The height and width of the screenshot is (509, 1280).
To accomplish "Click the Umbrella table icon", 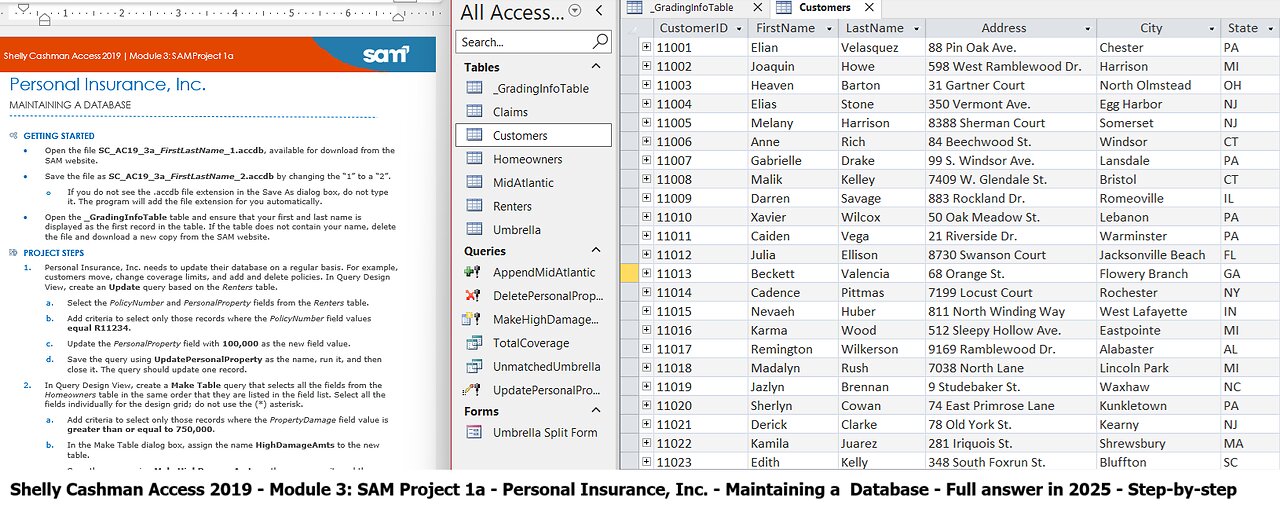I will coord(474,229).
